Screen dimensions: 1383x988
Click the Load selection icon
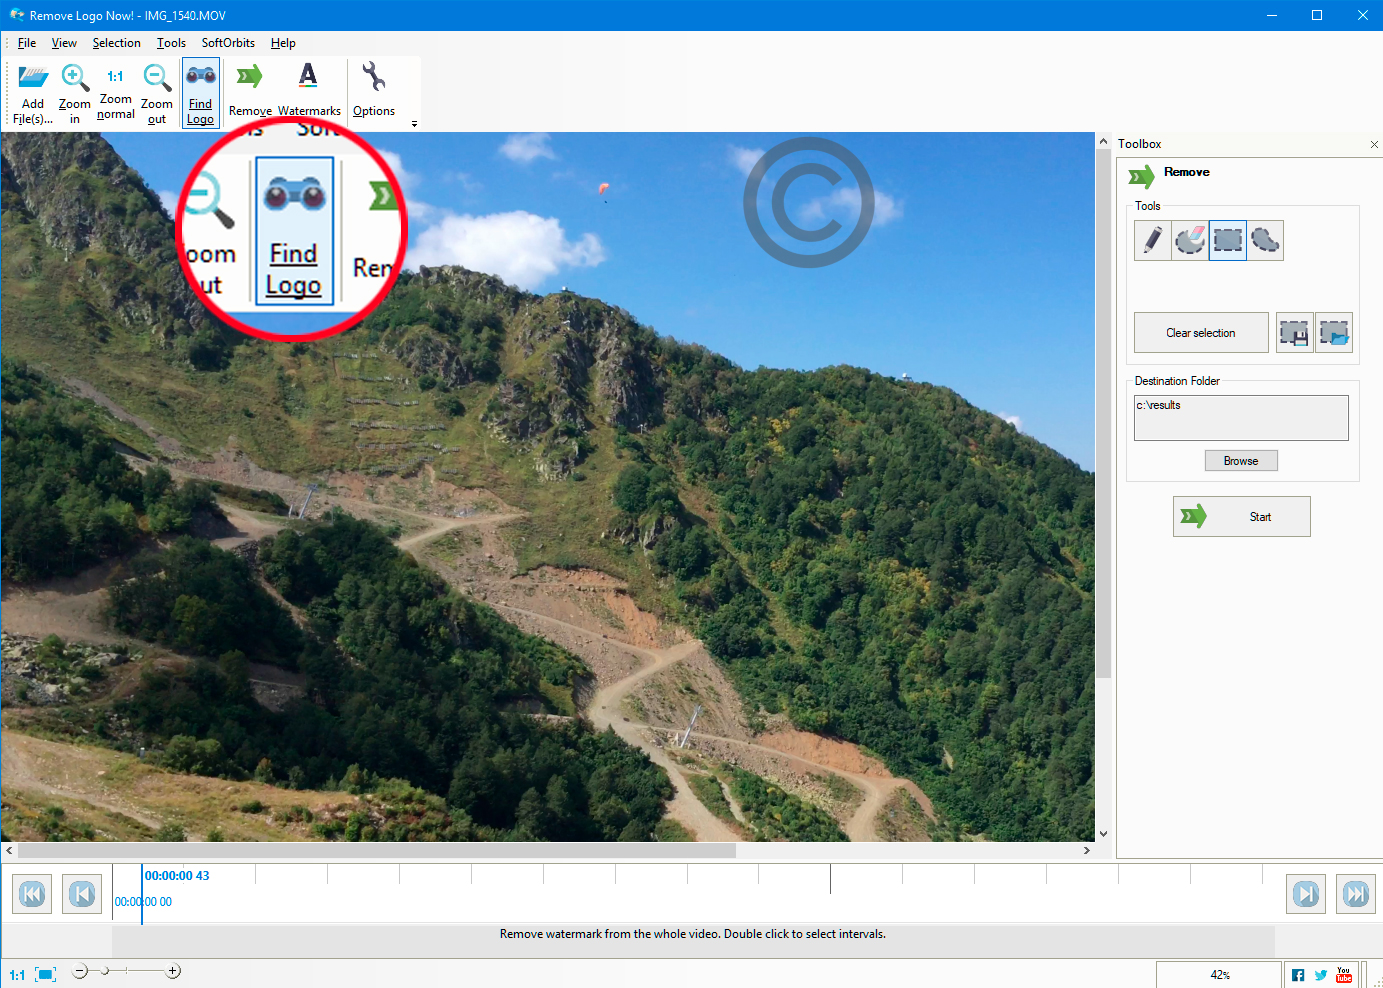(1334, 333)
